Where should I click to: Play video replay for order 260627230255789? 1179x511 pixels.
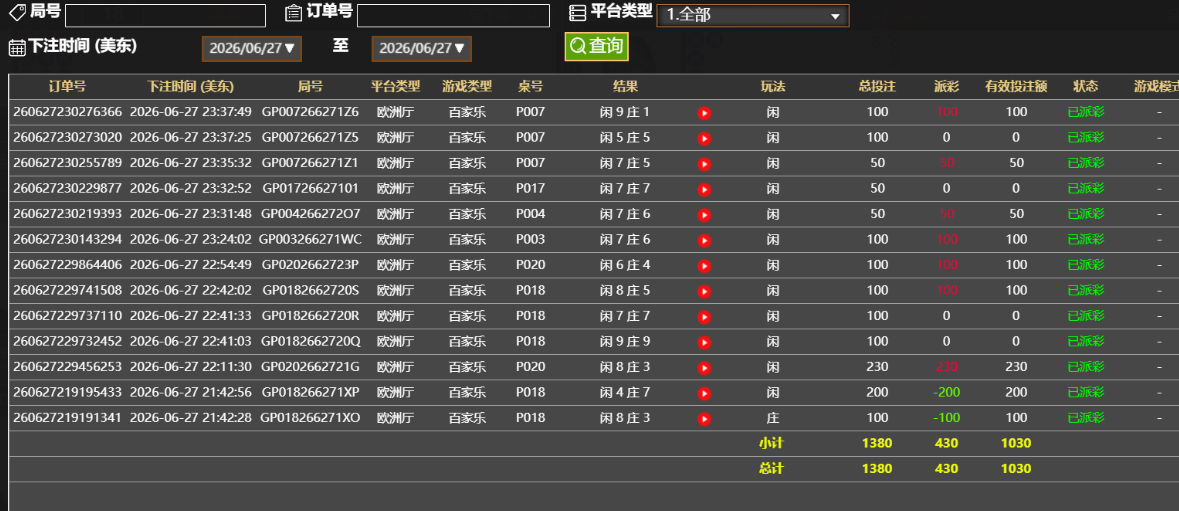[704, 164]
